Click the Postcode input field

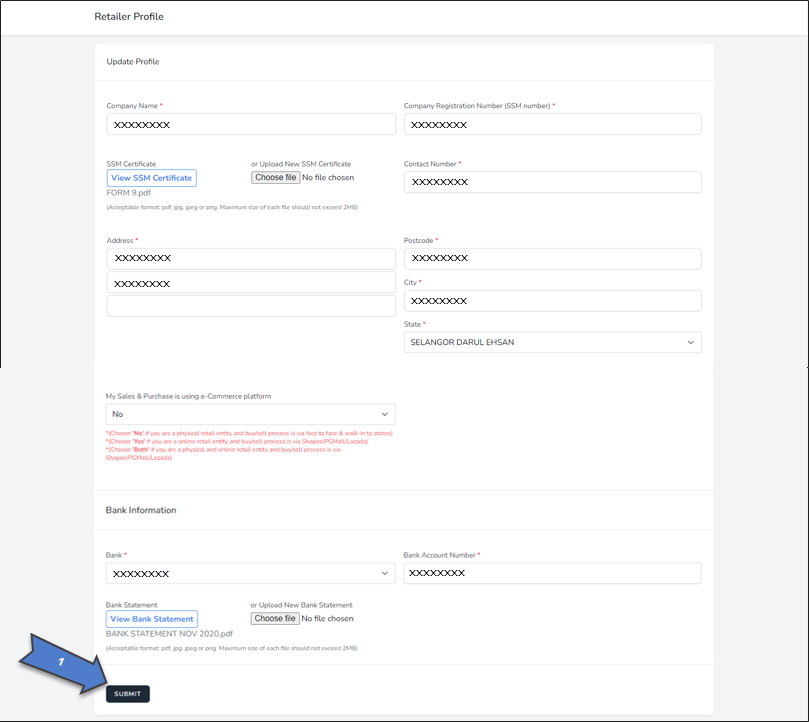[x=552, y=259]
